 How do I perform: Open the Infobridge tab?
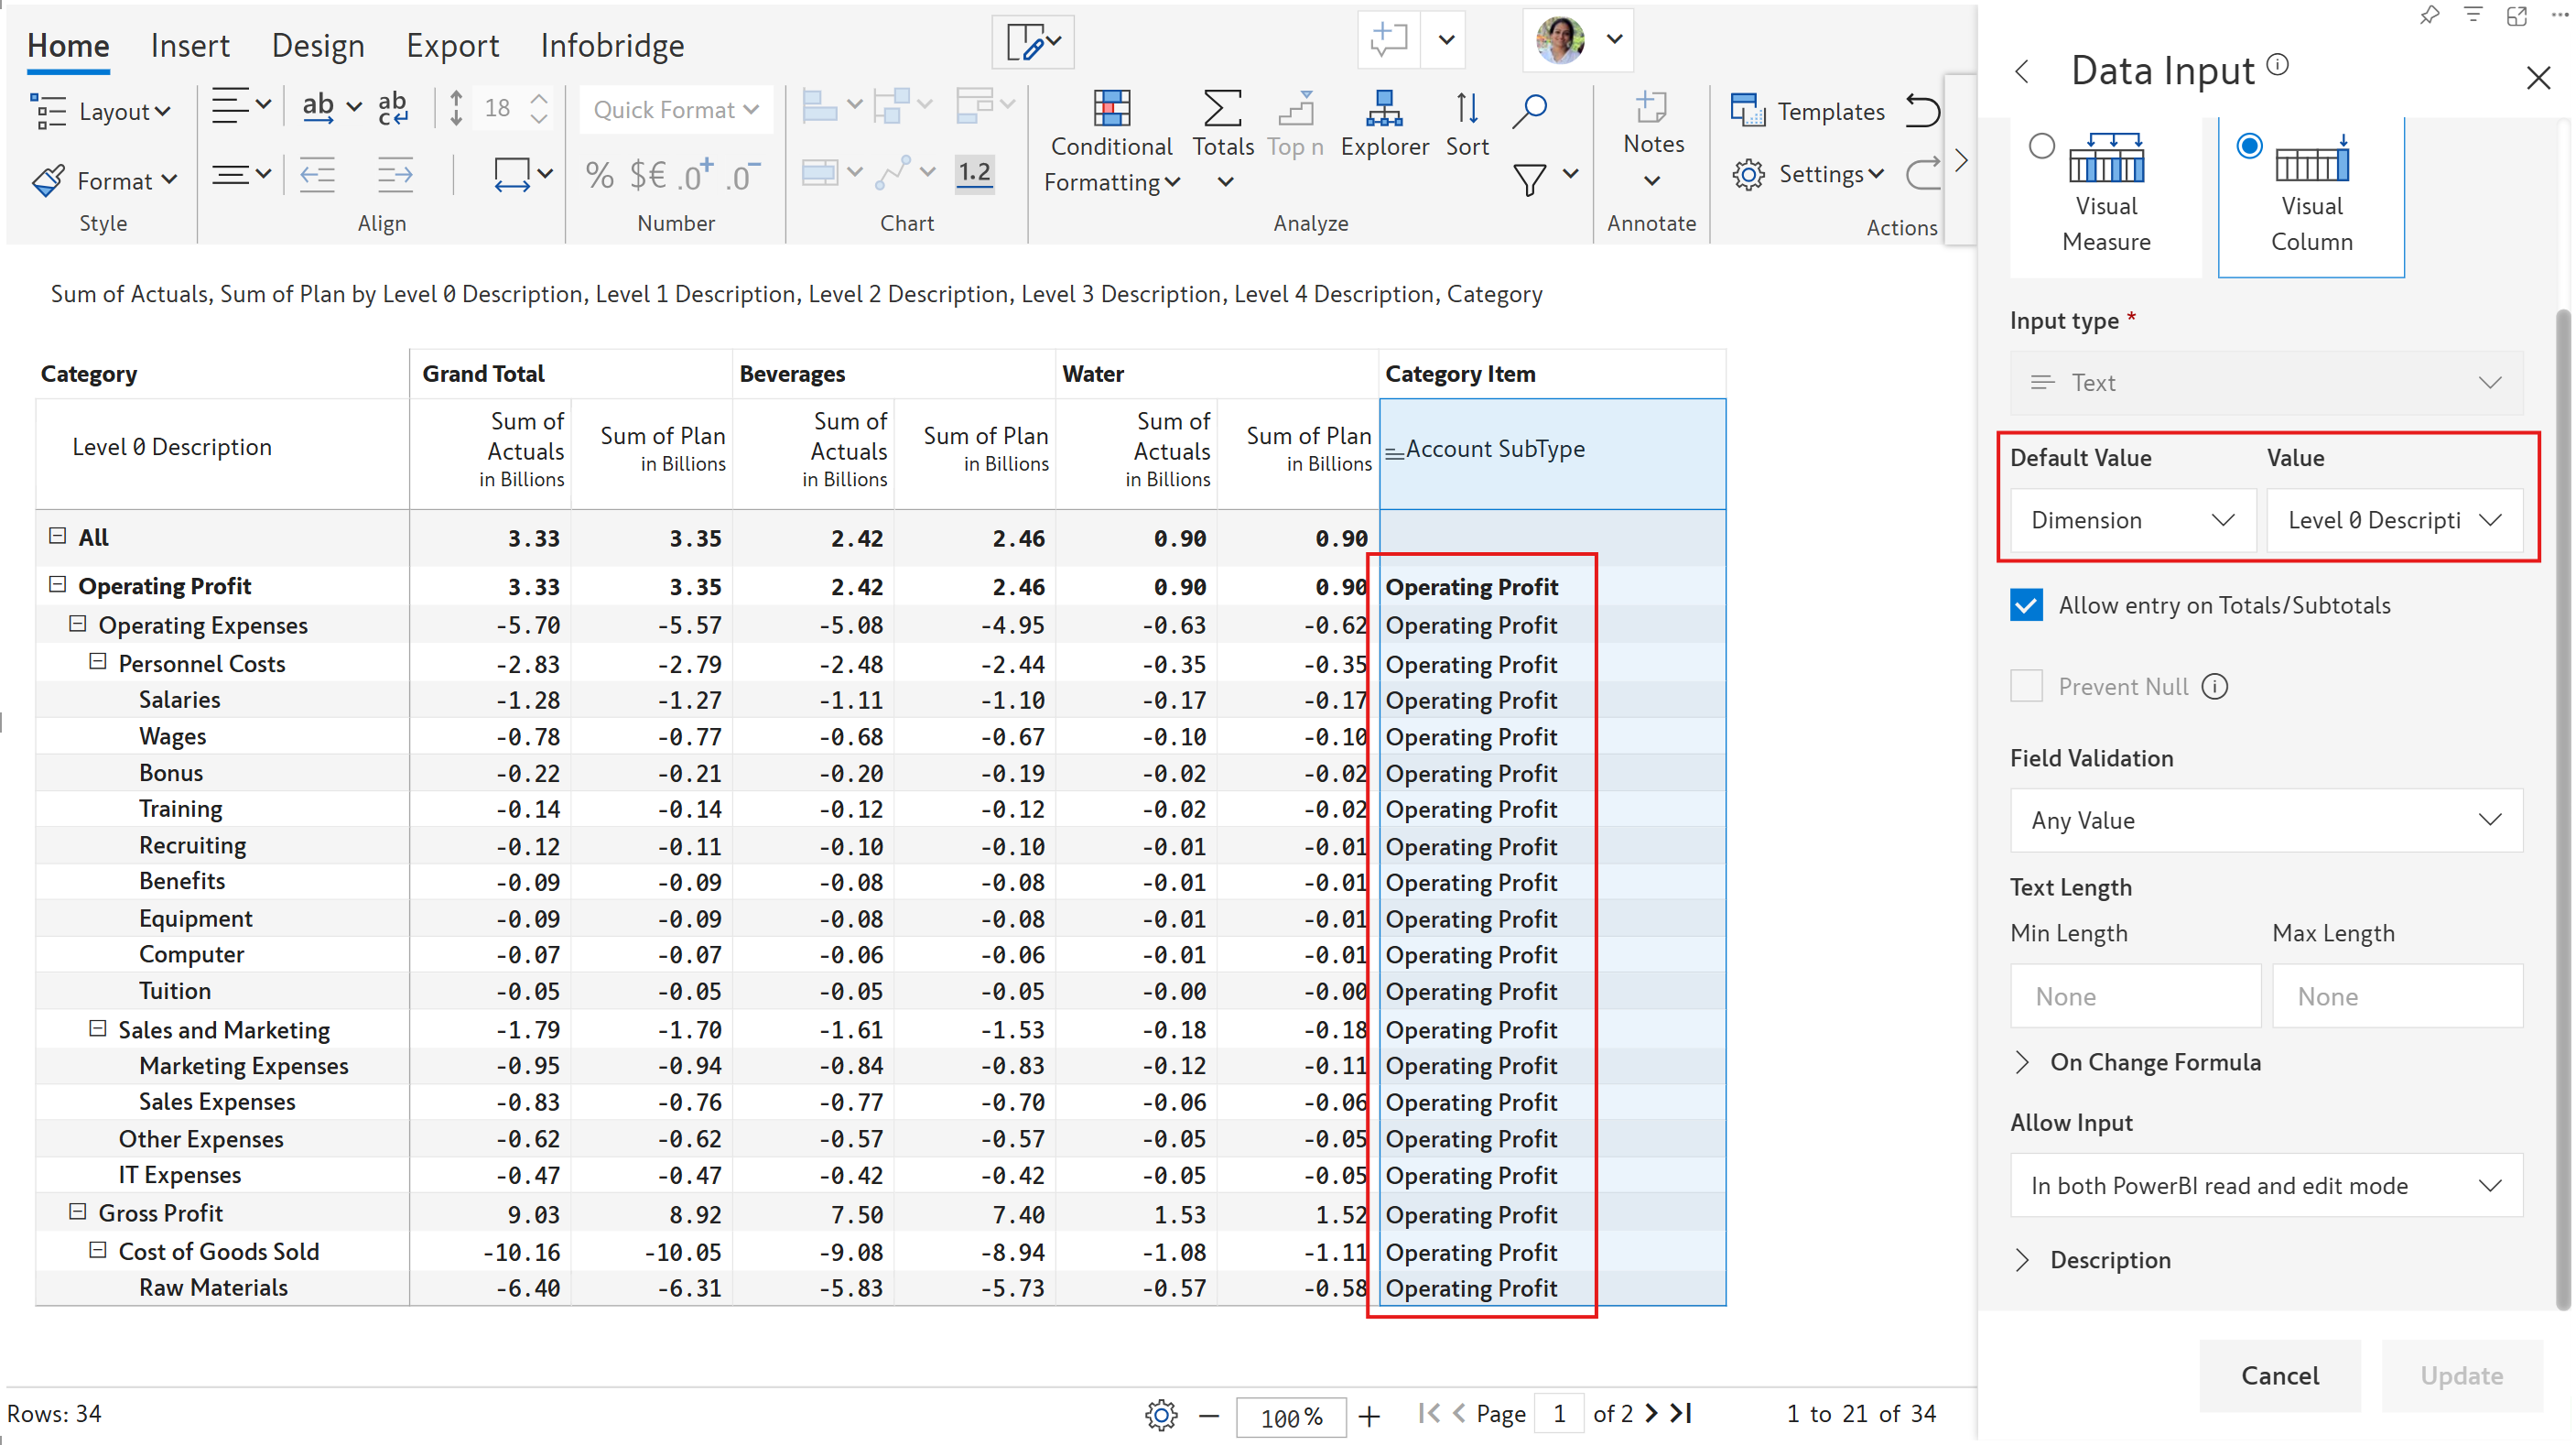(612, 45)
